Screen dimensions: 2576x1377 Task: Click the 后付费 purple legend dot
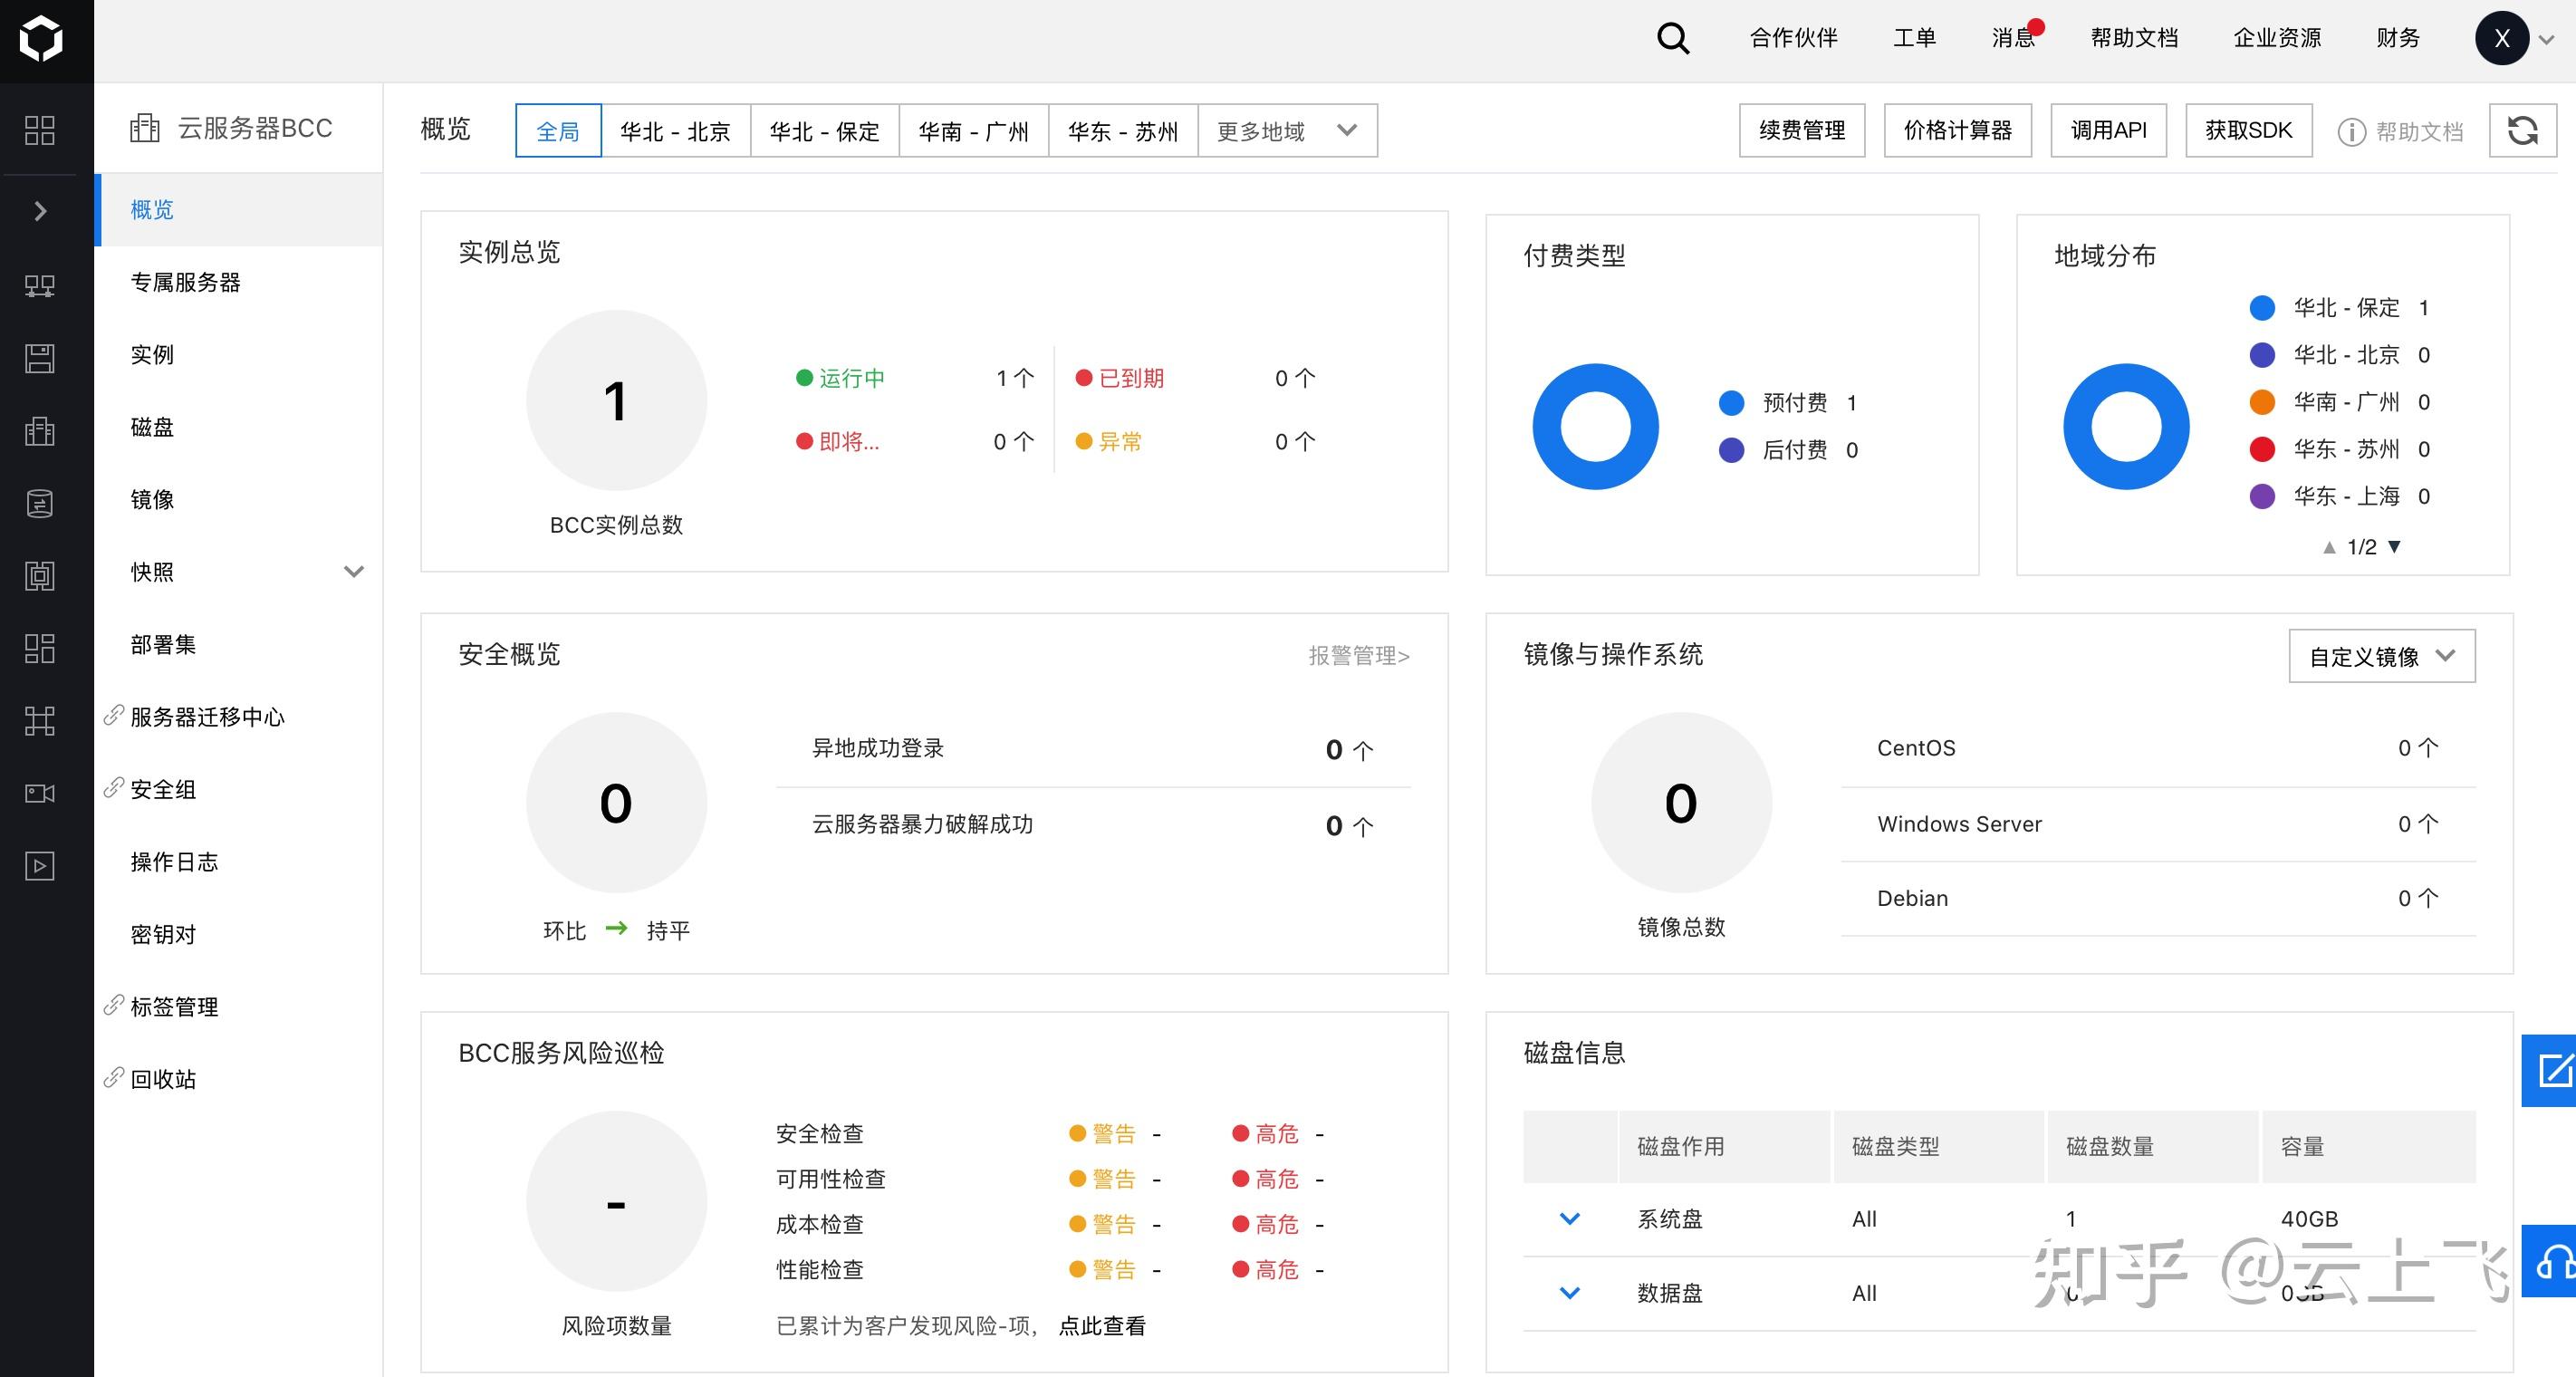(1732, 450)
